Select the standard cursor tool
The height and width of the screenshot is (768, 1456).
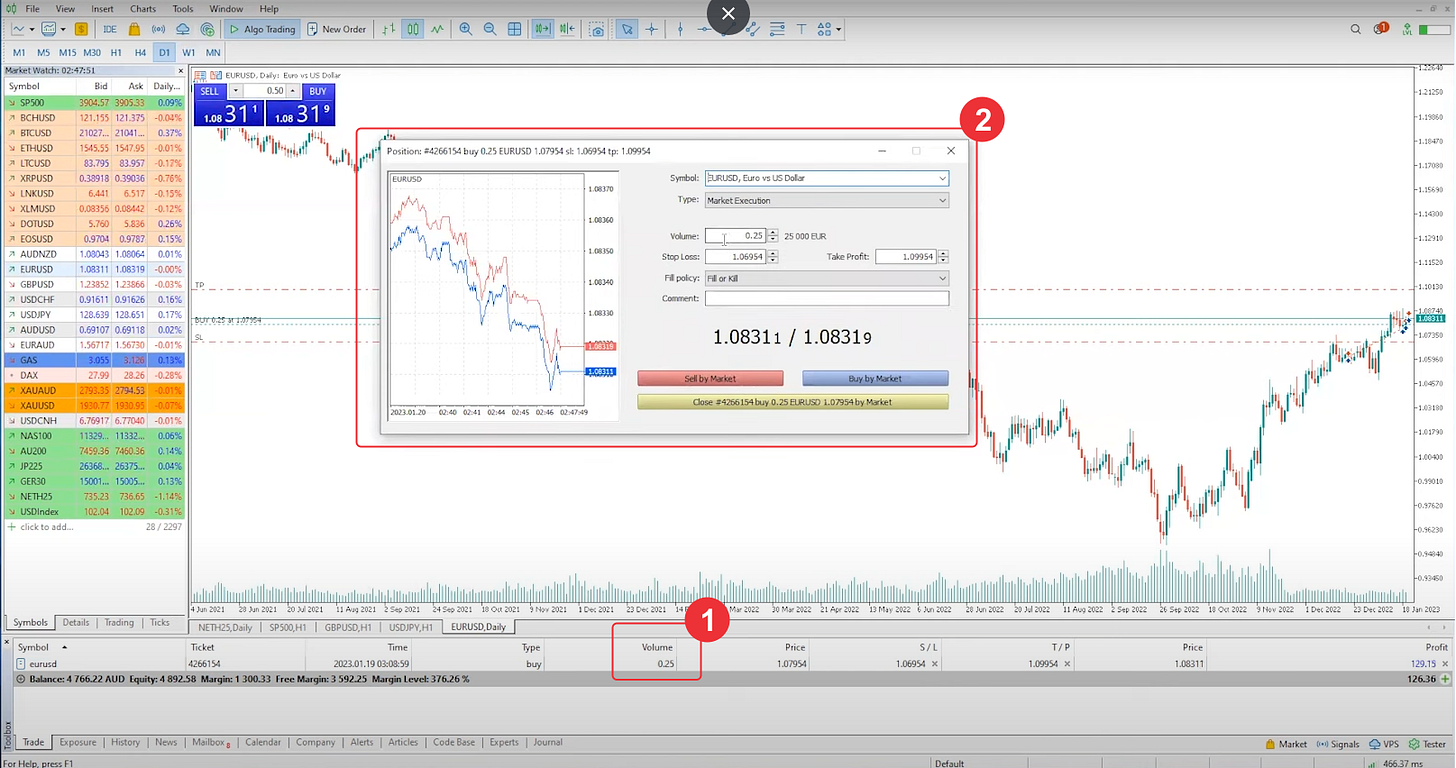pyautogui.click(x=627, y=29)
